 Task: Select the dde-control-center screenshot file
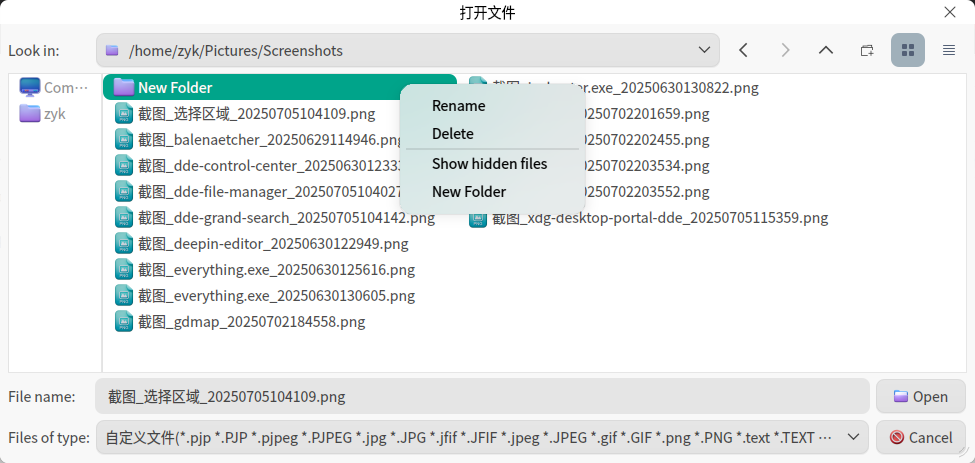(x=258, y=166)
